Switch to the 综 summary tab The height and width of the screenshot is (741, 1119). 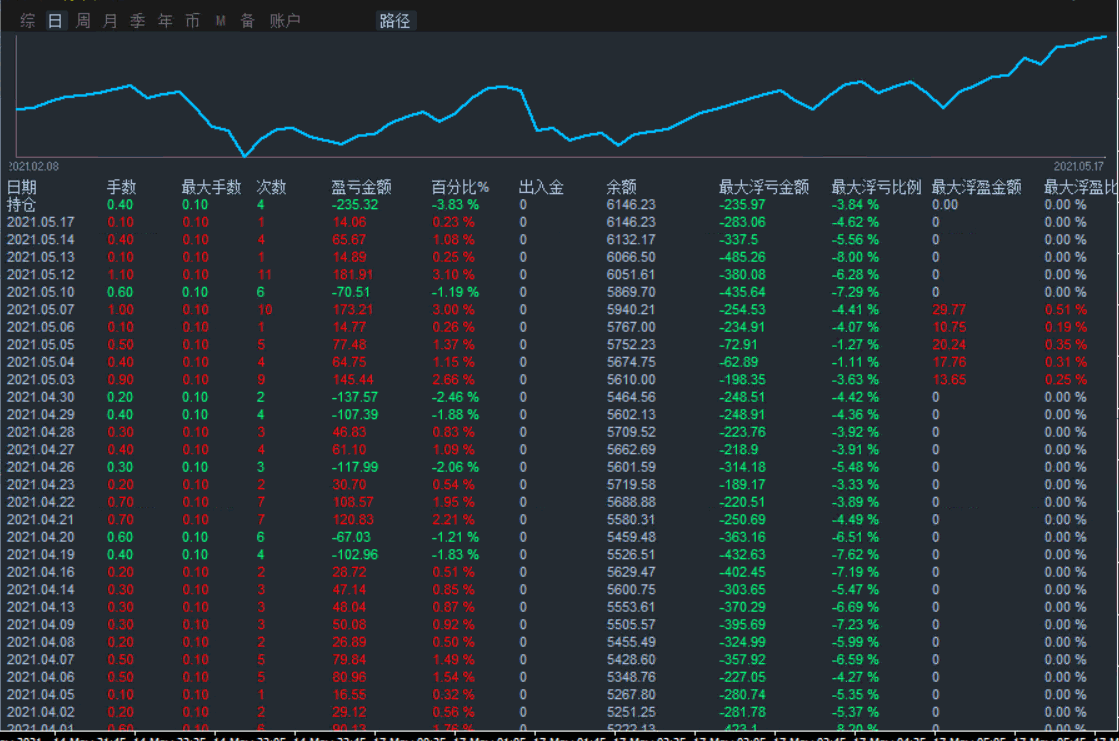[28, 21]
